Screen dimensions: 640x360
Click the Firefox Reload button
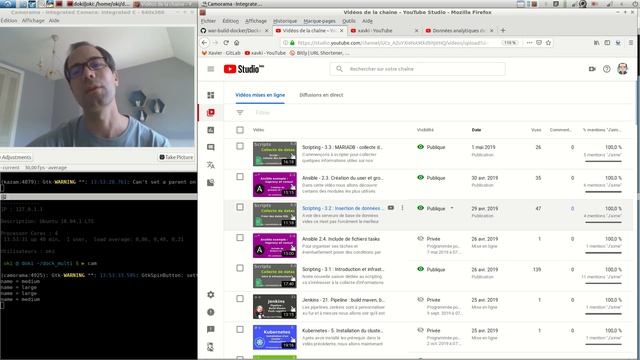226,42
